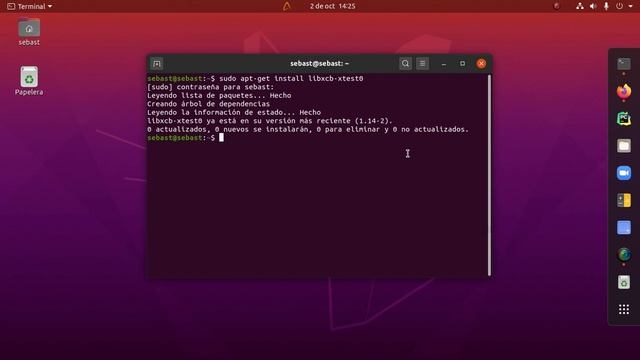
Task: Open the sebast home folder on desktop
Action: click(x=29, y=32)
